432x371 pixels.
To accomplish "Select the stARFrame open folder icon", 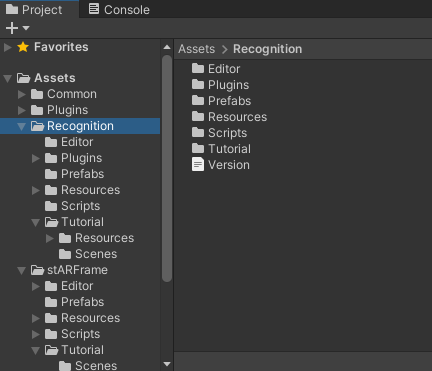I will tap(37, 270).
